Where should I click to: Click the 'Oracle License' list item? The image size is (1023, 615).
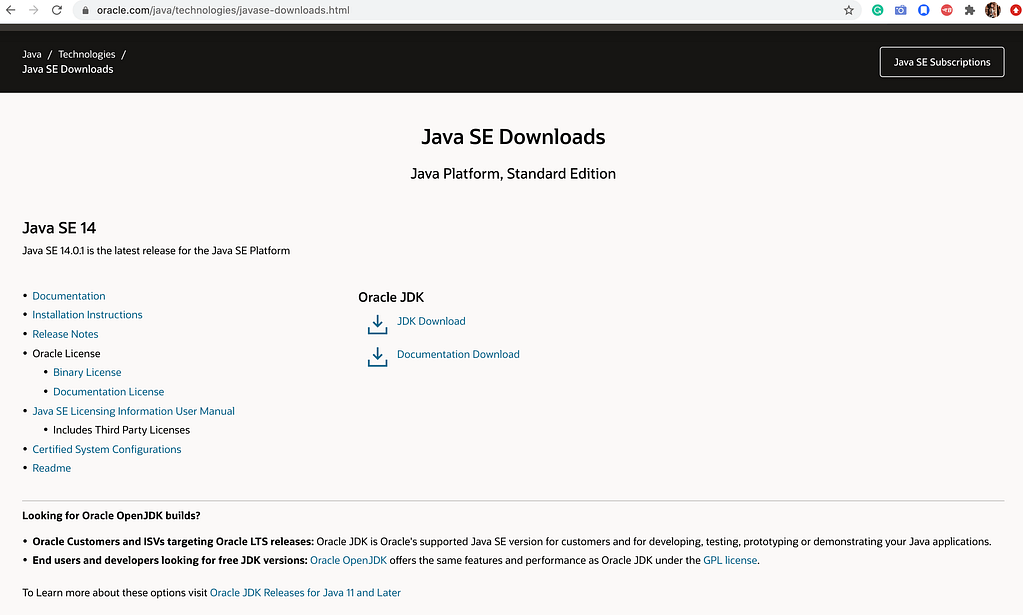pyautogui.click(x=66, y=353)
